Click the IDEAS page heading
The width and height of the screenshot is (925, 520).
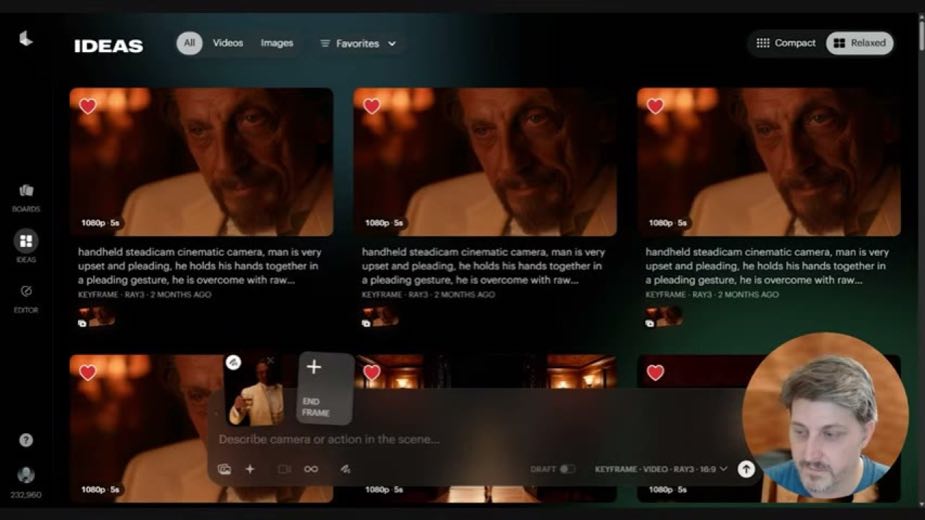(x=109, y=46)
